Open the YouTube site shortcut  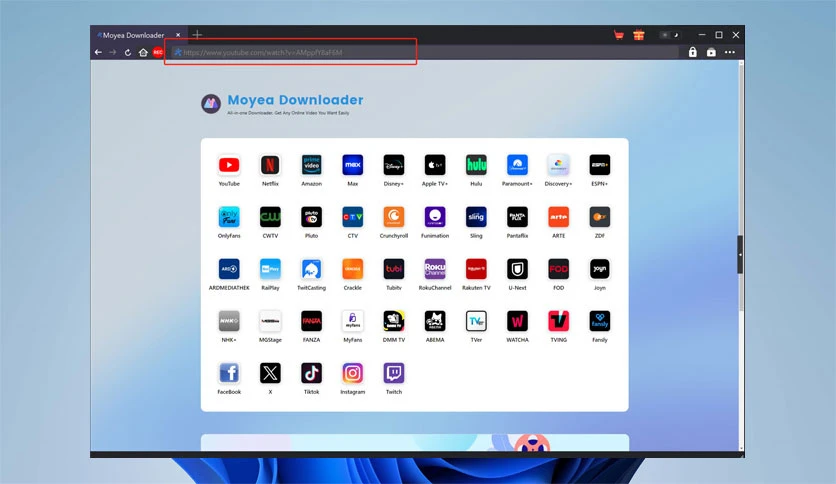[229, 165]
